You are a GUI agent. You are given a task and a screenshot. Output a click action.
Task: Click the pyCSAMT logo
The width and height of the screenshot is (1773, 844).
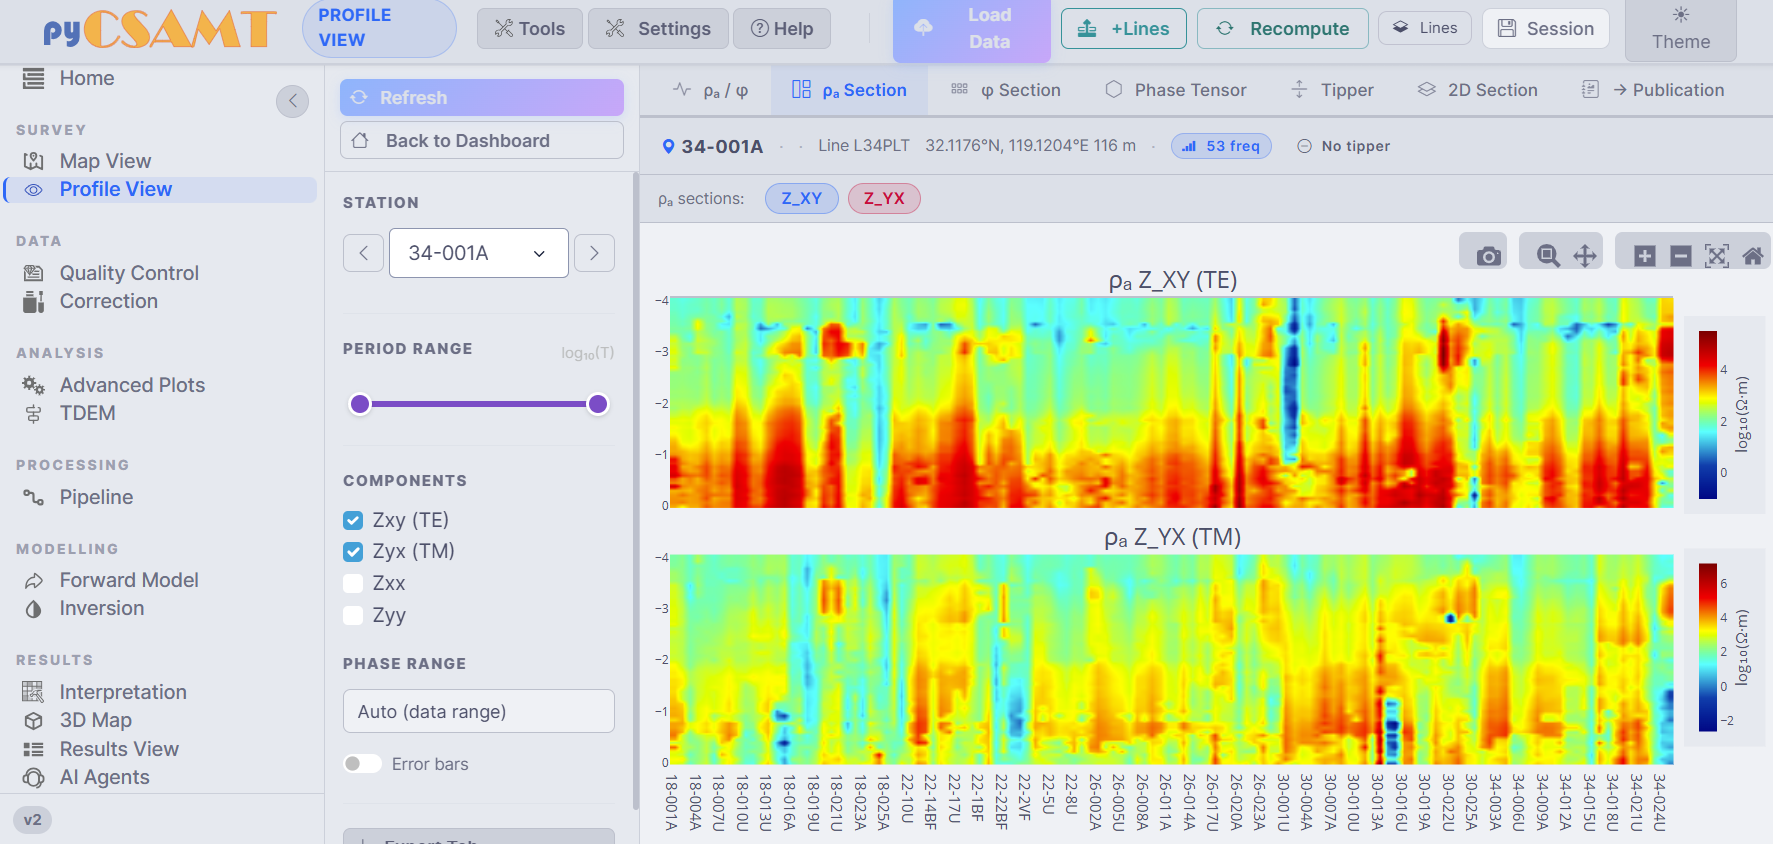click(x=159, y=30)
